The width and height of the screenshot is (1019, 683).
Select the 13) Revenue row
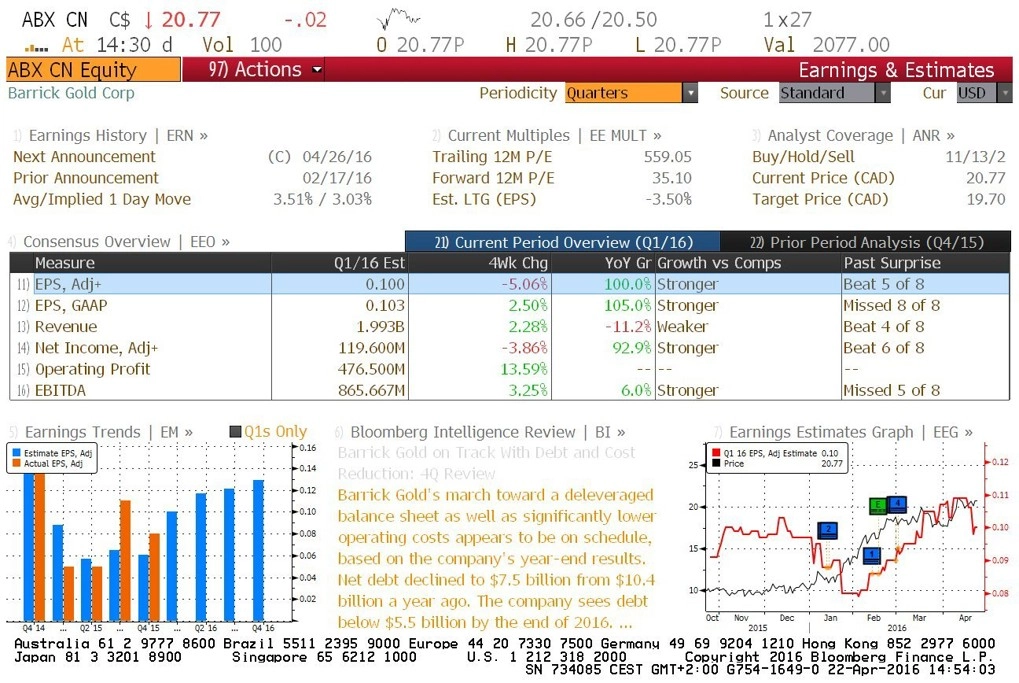510,326
